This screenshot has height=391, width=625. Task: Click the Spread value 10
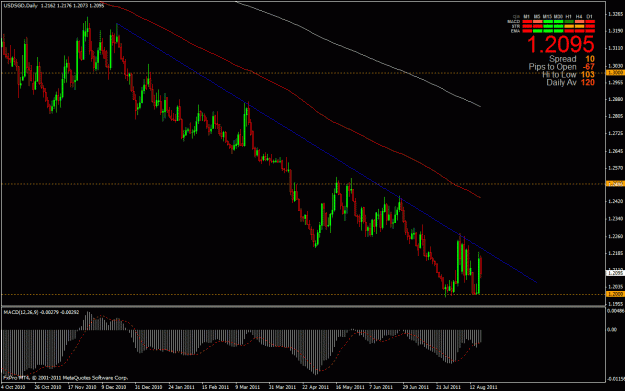(x=590, y=59)
